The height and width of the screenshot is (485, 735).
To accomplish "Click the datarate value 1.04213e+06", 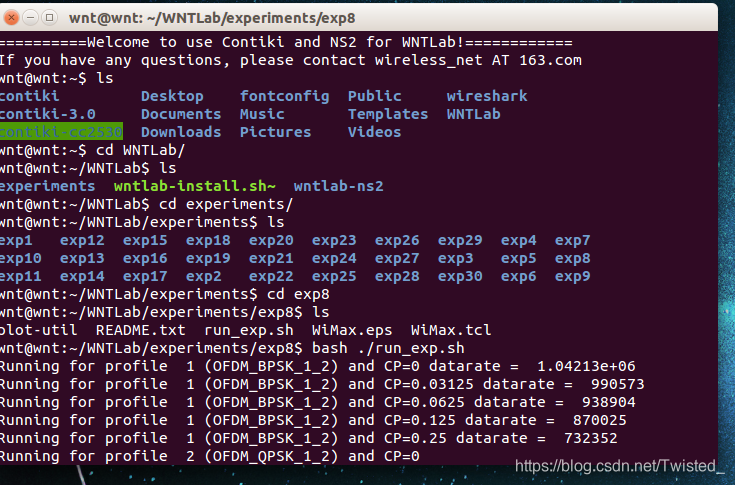I will pyautogui.click(x=586, y=366).
